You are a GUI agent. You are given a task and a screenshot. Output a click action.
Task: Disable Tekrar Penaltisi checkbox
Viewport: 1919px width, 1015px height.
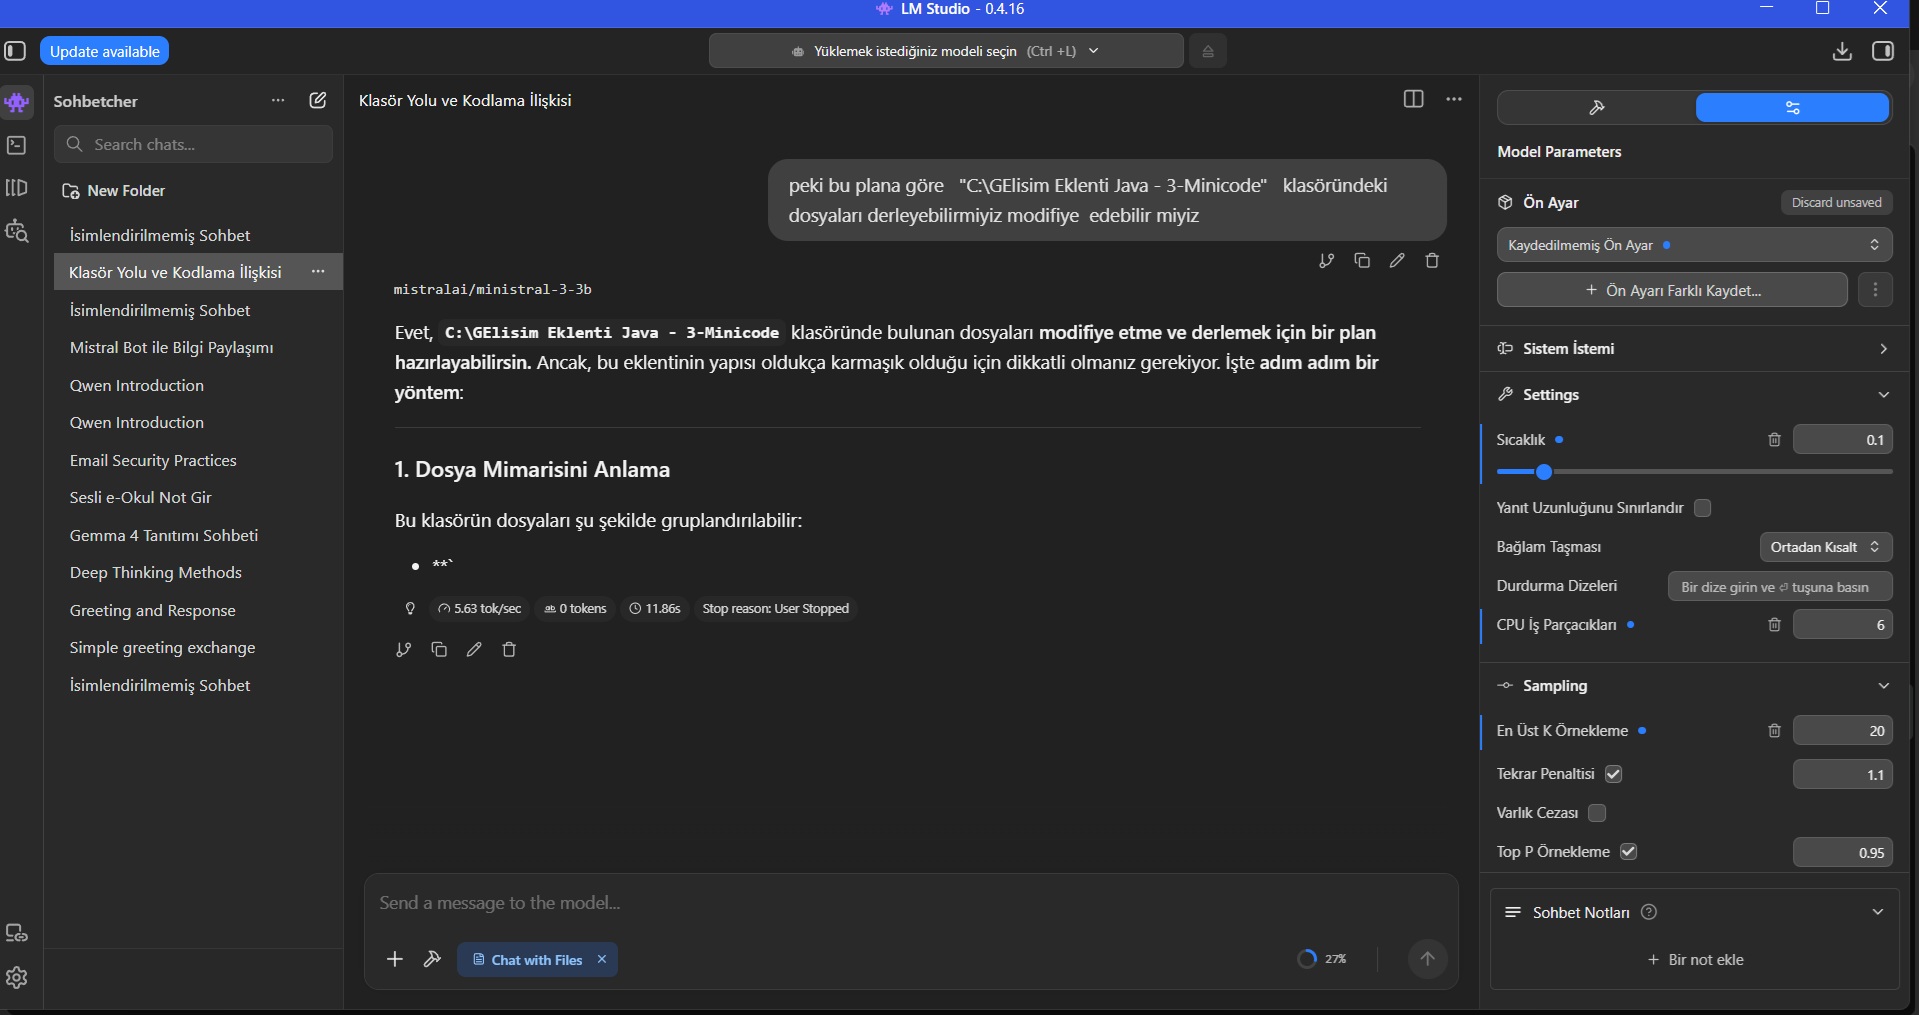[1613, 774]
